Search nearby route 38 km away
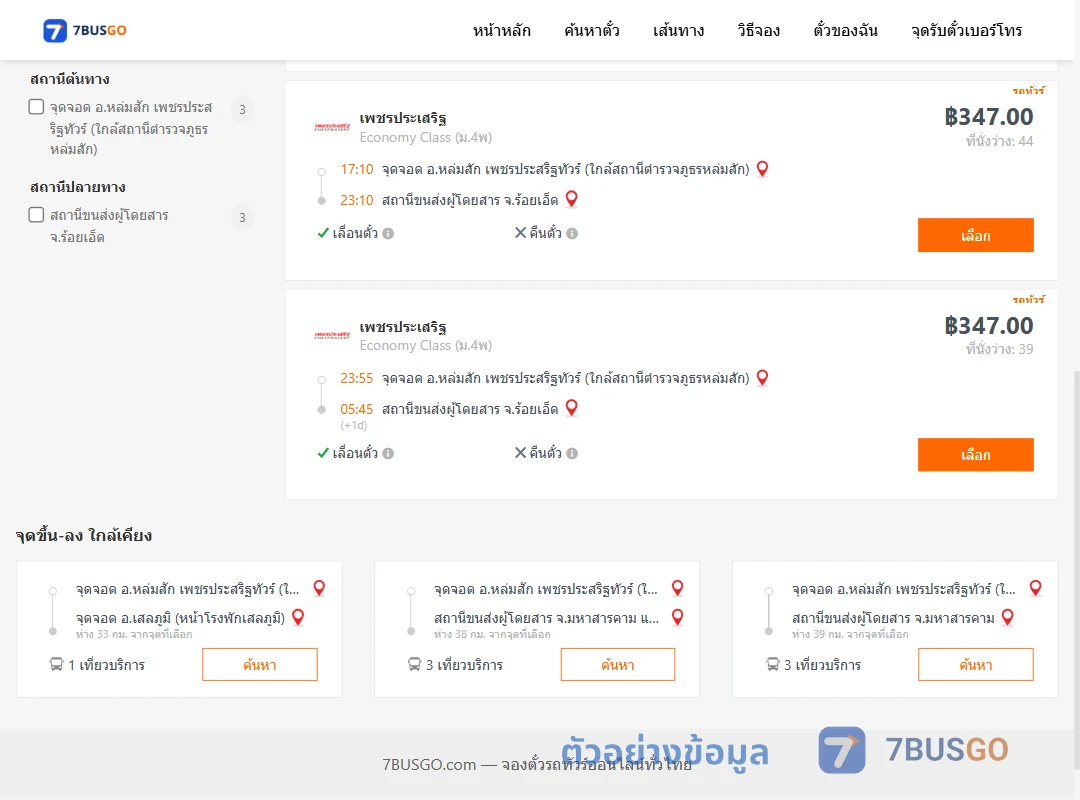 tap(618, 664)
